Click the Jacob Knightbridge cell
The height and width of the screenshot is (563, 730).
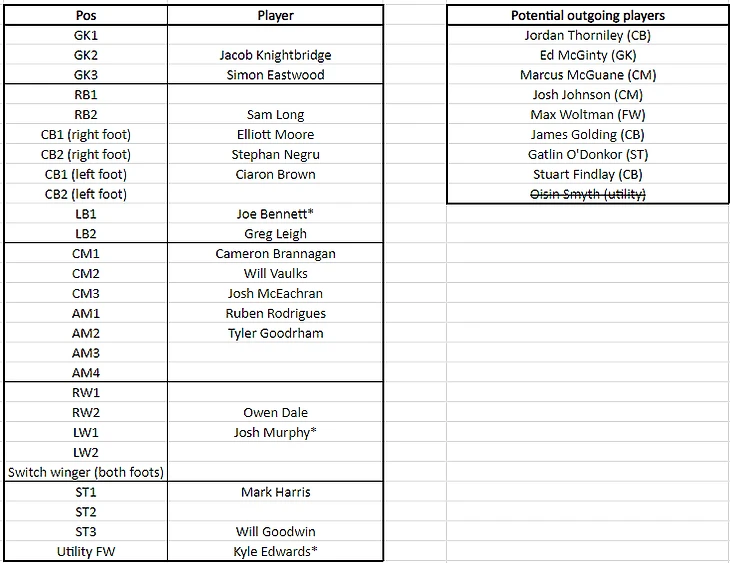click(275, 55)
